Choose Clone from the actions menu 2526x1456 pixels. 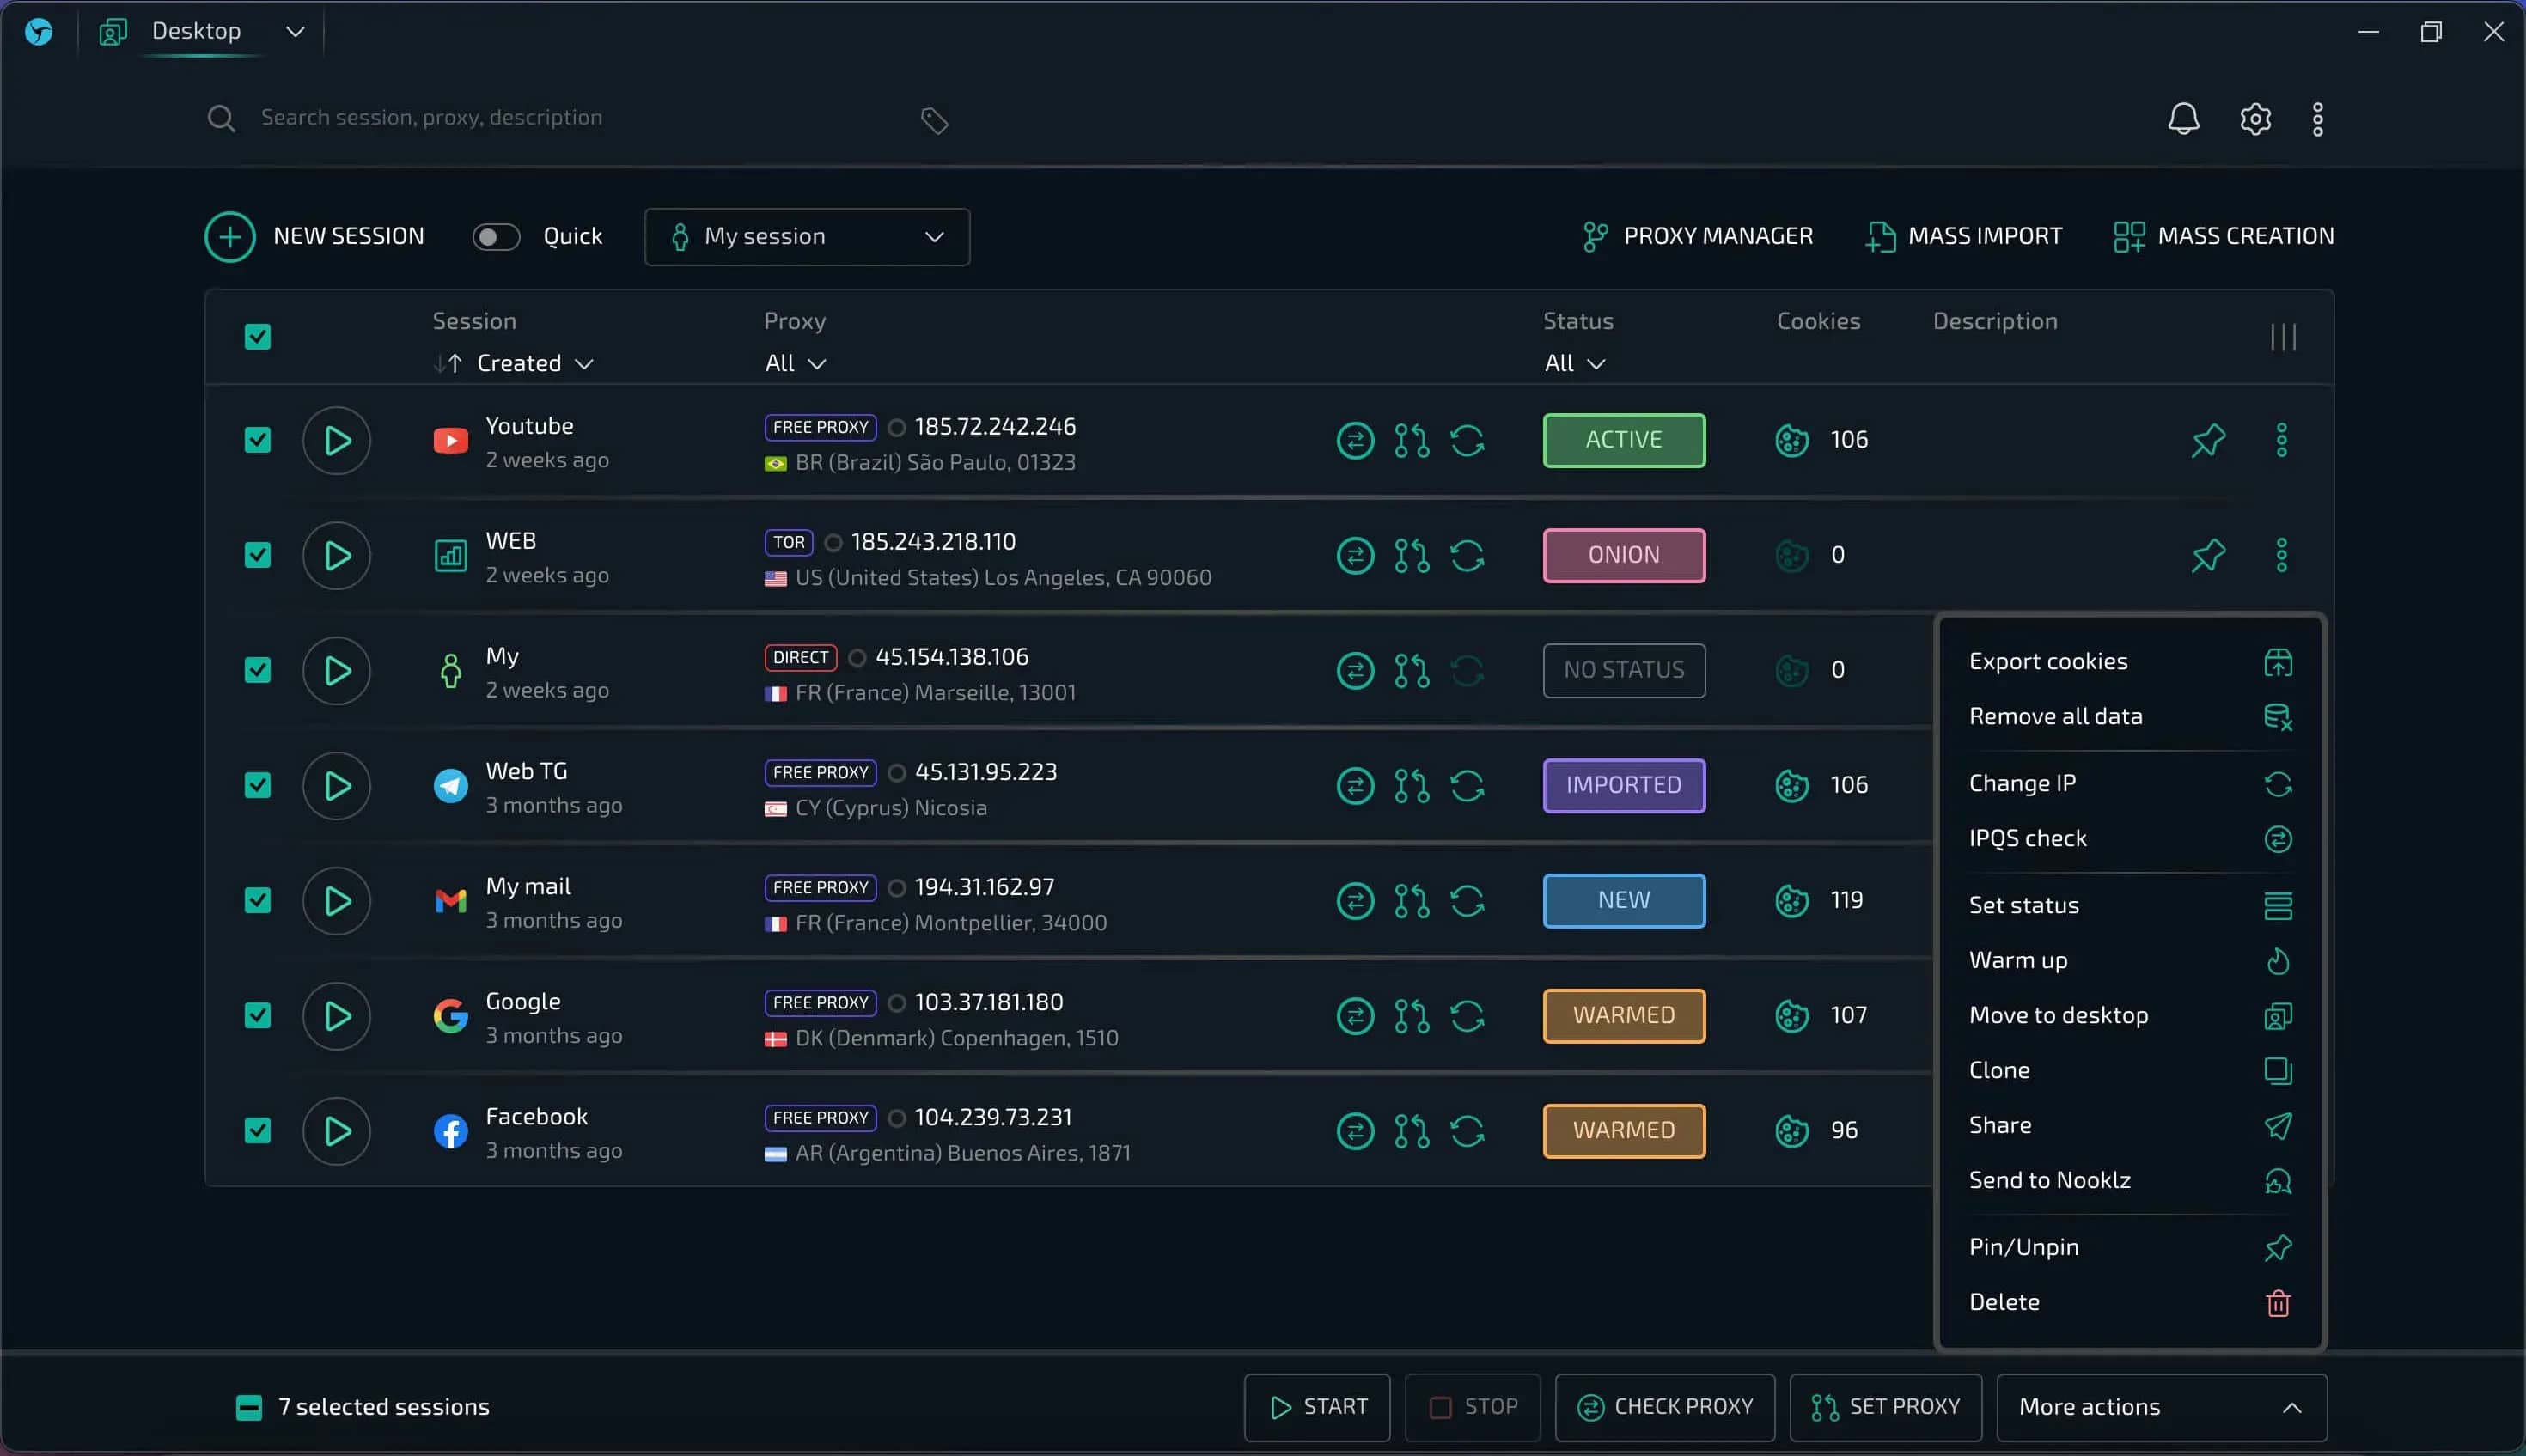click(2129, 1070)
